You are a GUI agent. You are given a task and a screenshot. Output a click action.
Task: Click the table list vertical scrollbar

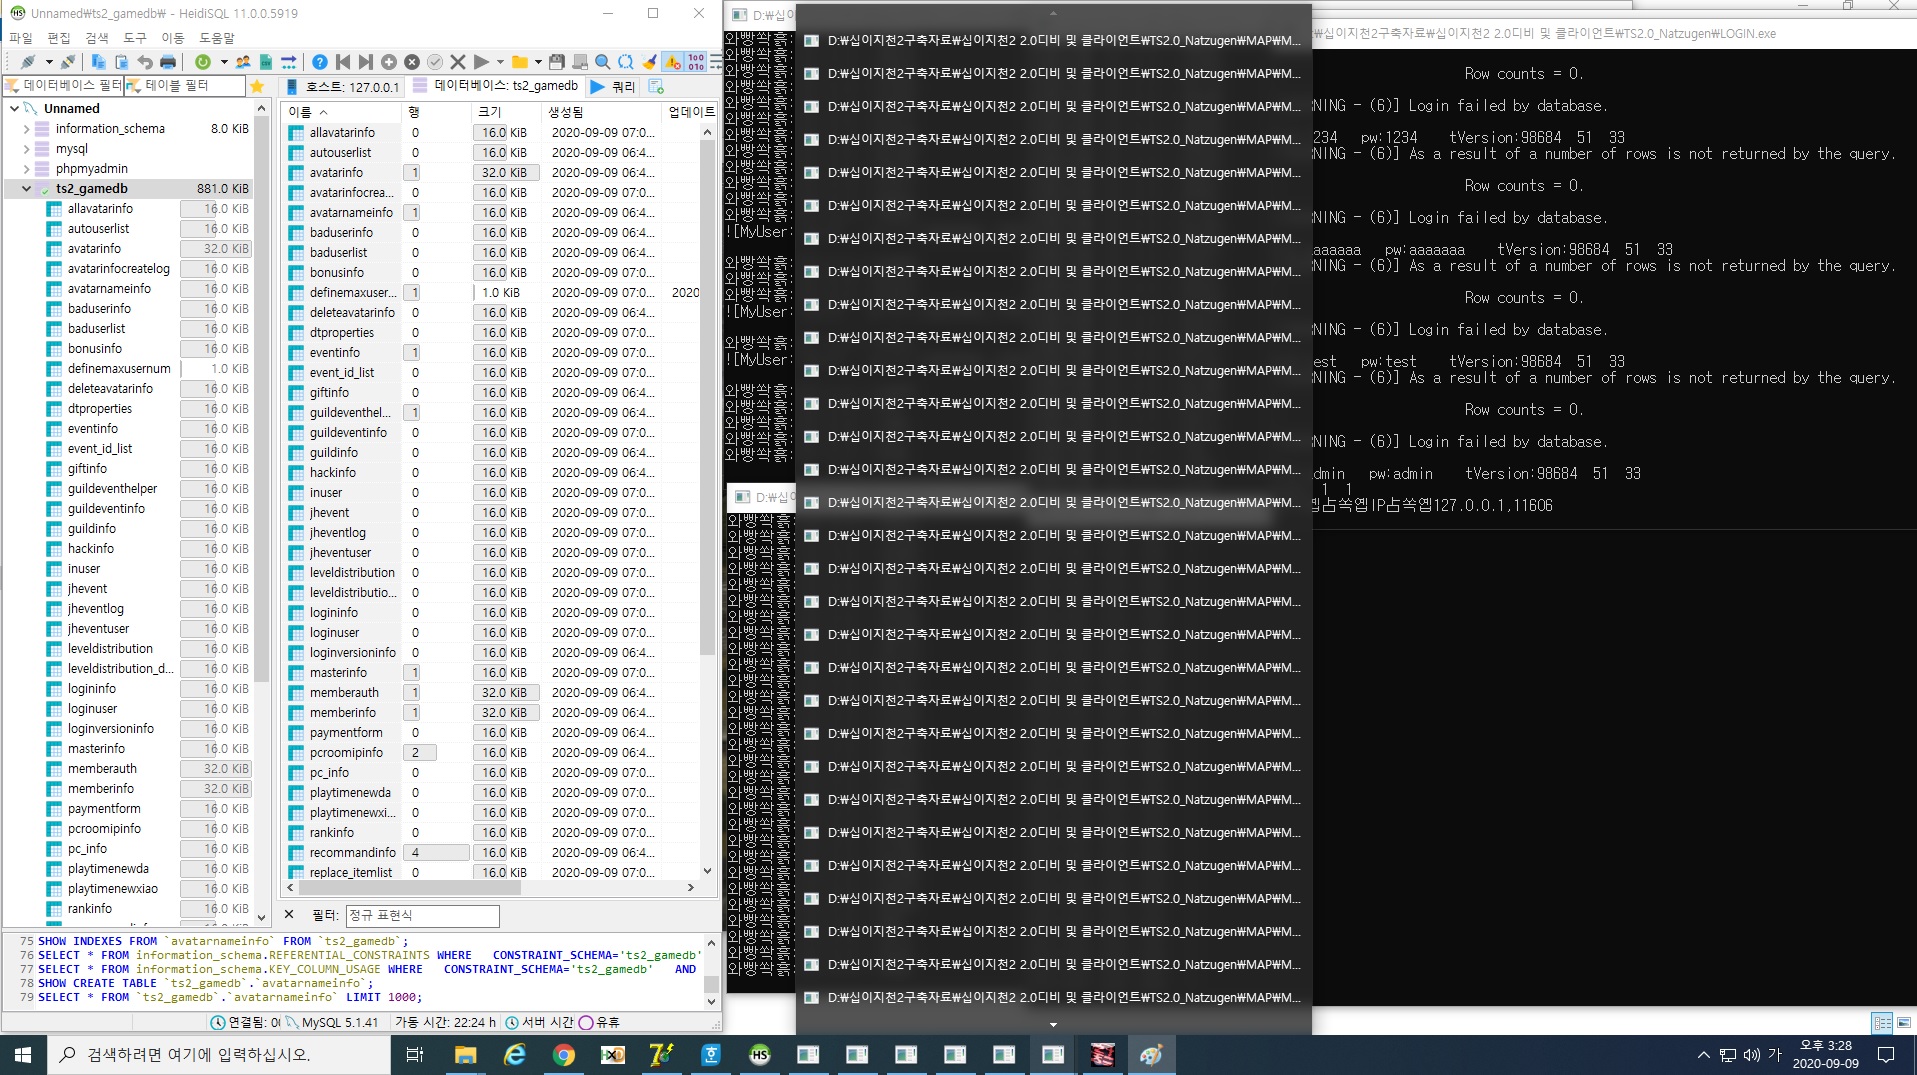click(707, 500)
